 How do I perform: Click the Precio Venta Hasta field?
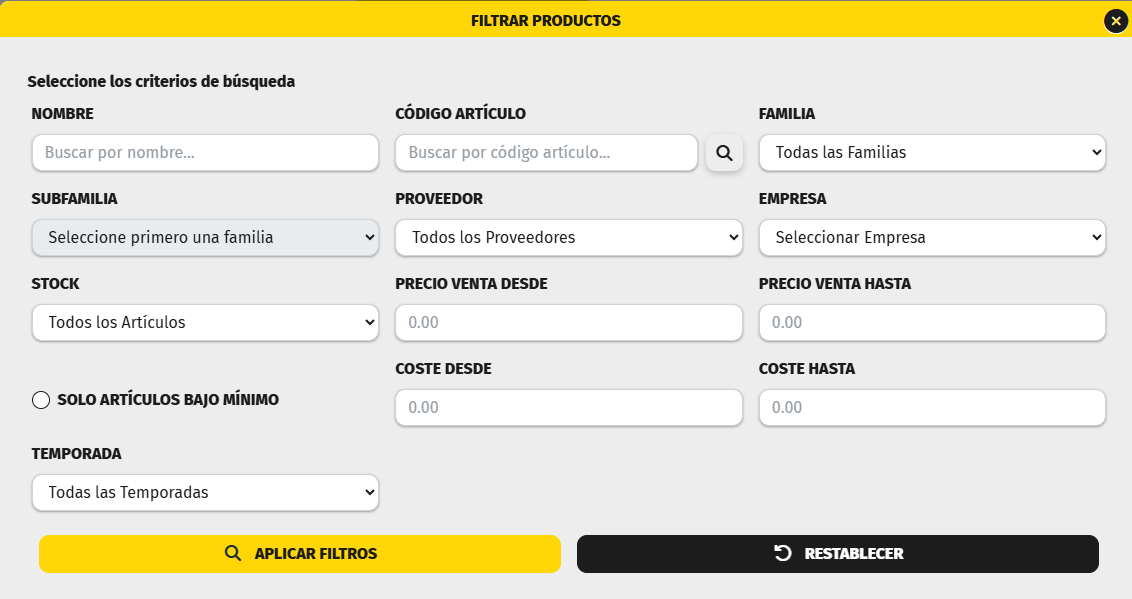[932, 323]
